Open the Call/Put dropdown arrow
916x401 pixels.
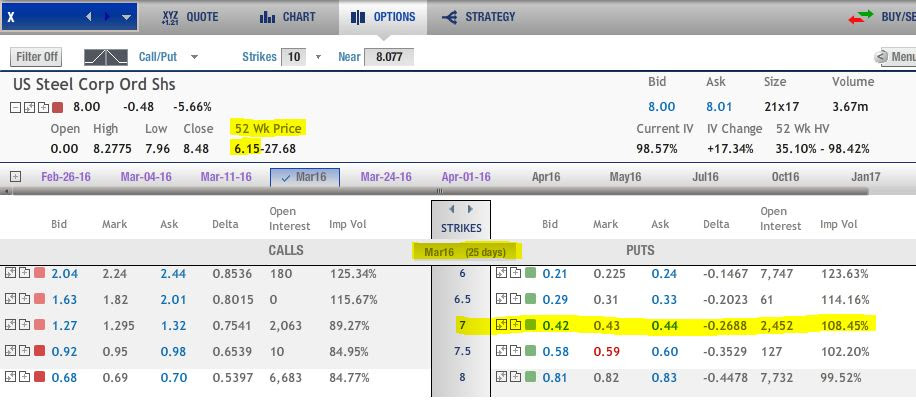tap(195, 57)
